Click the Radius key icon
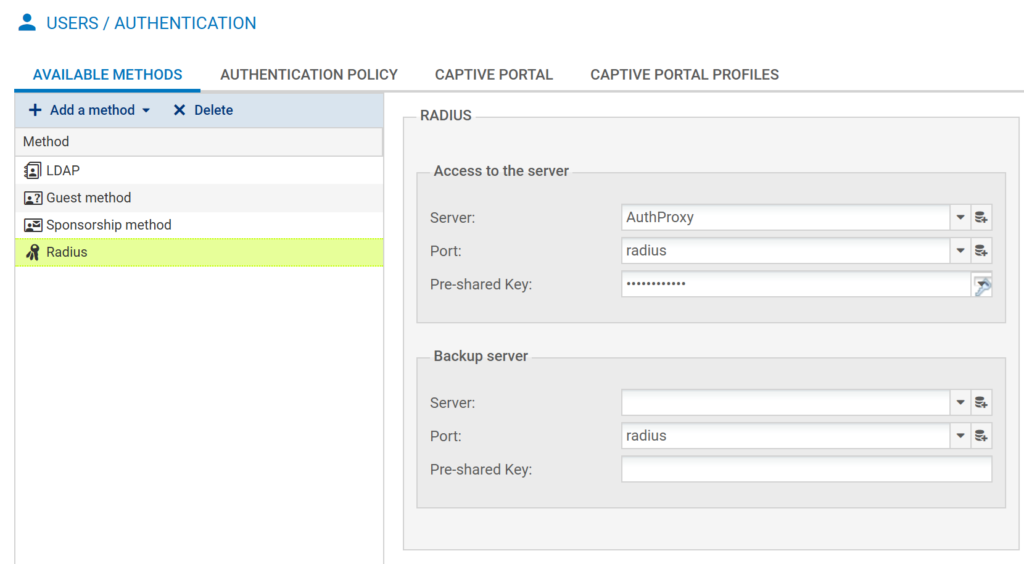Viewport: 1024px width, 564px height. [33, 252]
